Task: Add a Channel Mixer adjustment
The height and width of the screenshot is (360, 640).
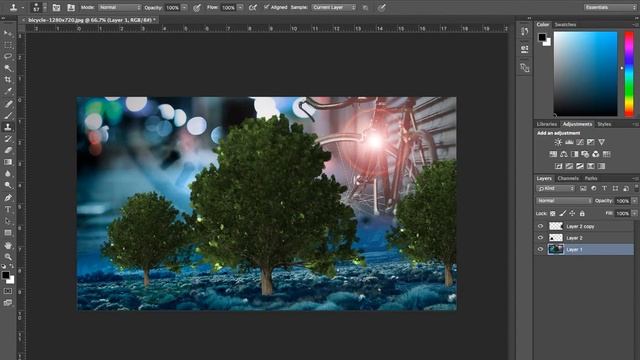Action: [x=596, y=154]
